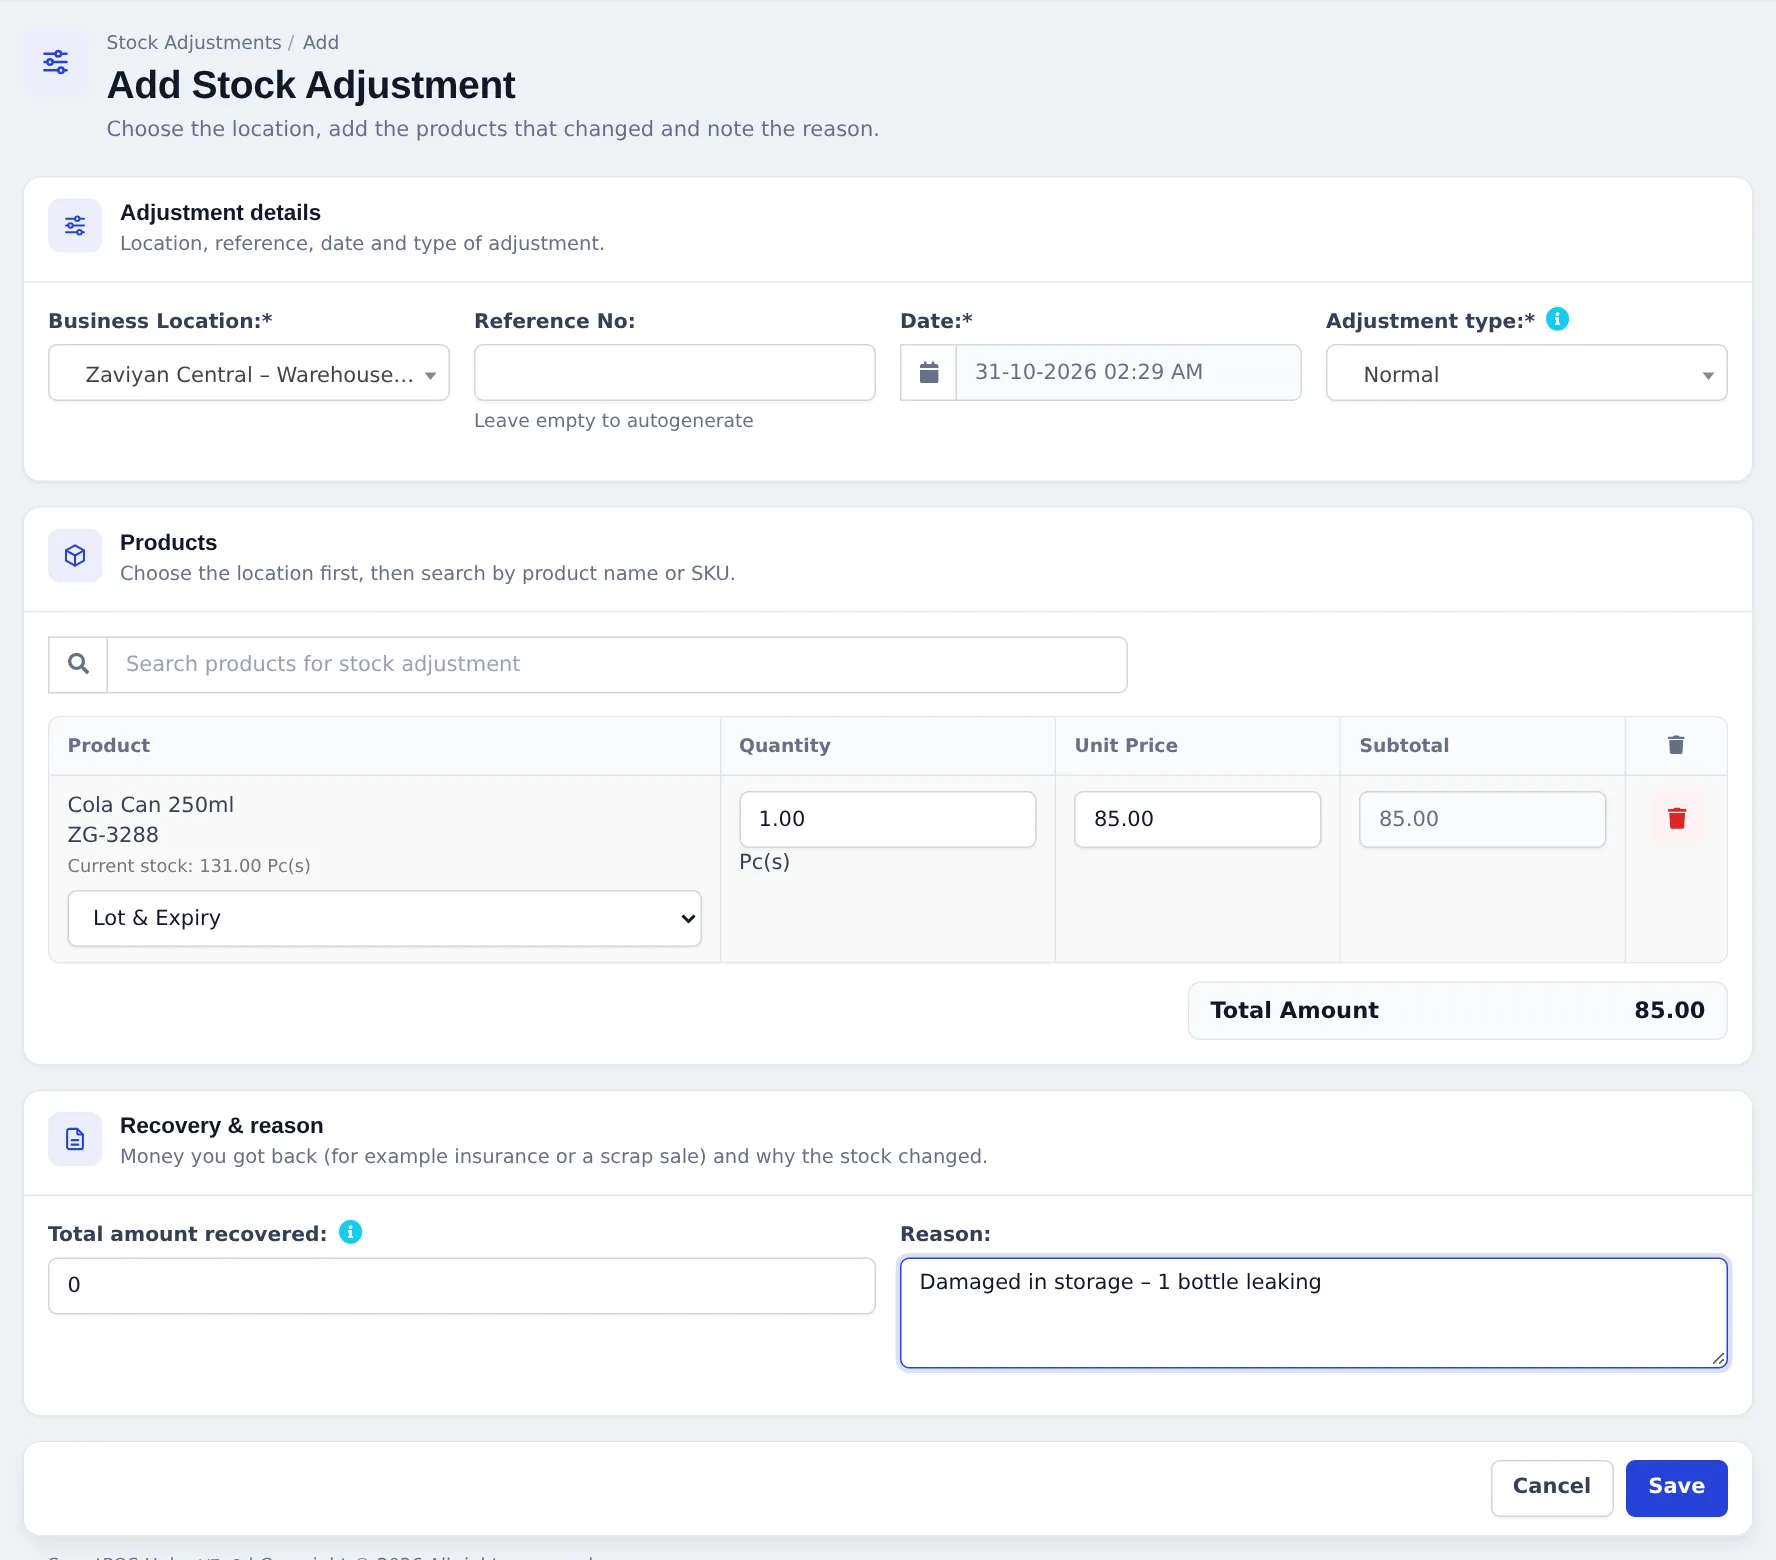Viewport: 1776px width, 1560px height.
Task: Click the Total Amount value 85.00
Action: [x=1669, y=1010]
